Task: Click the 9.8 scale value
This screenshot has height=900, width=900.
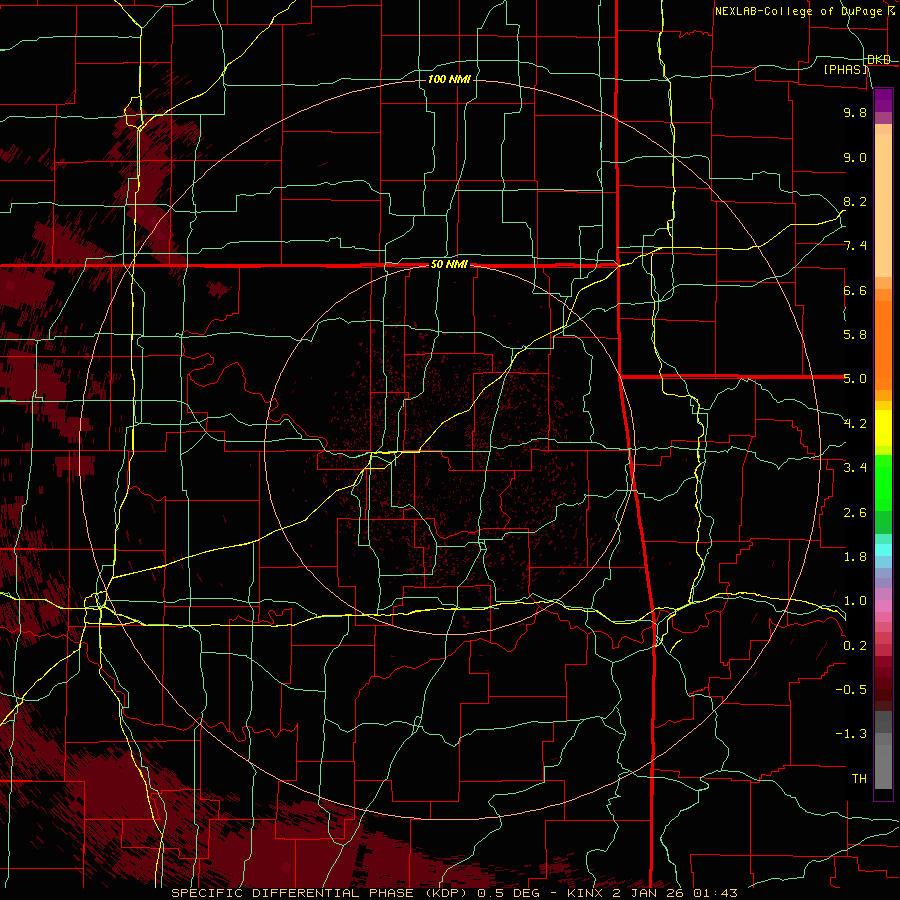Action: click(855, 112)
